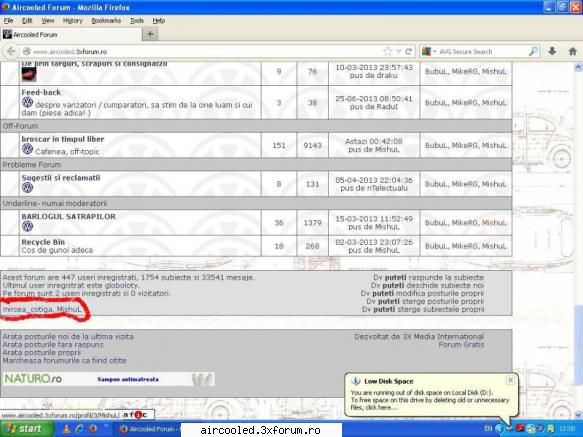Click the VW logo beside Sugestii si reclamatii
The image size is (583, 437).
28,187
